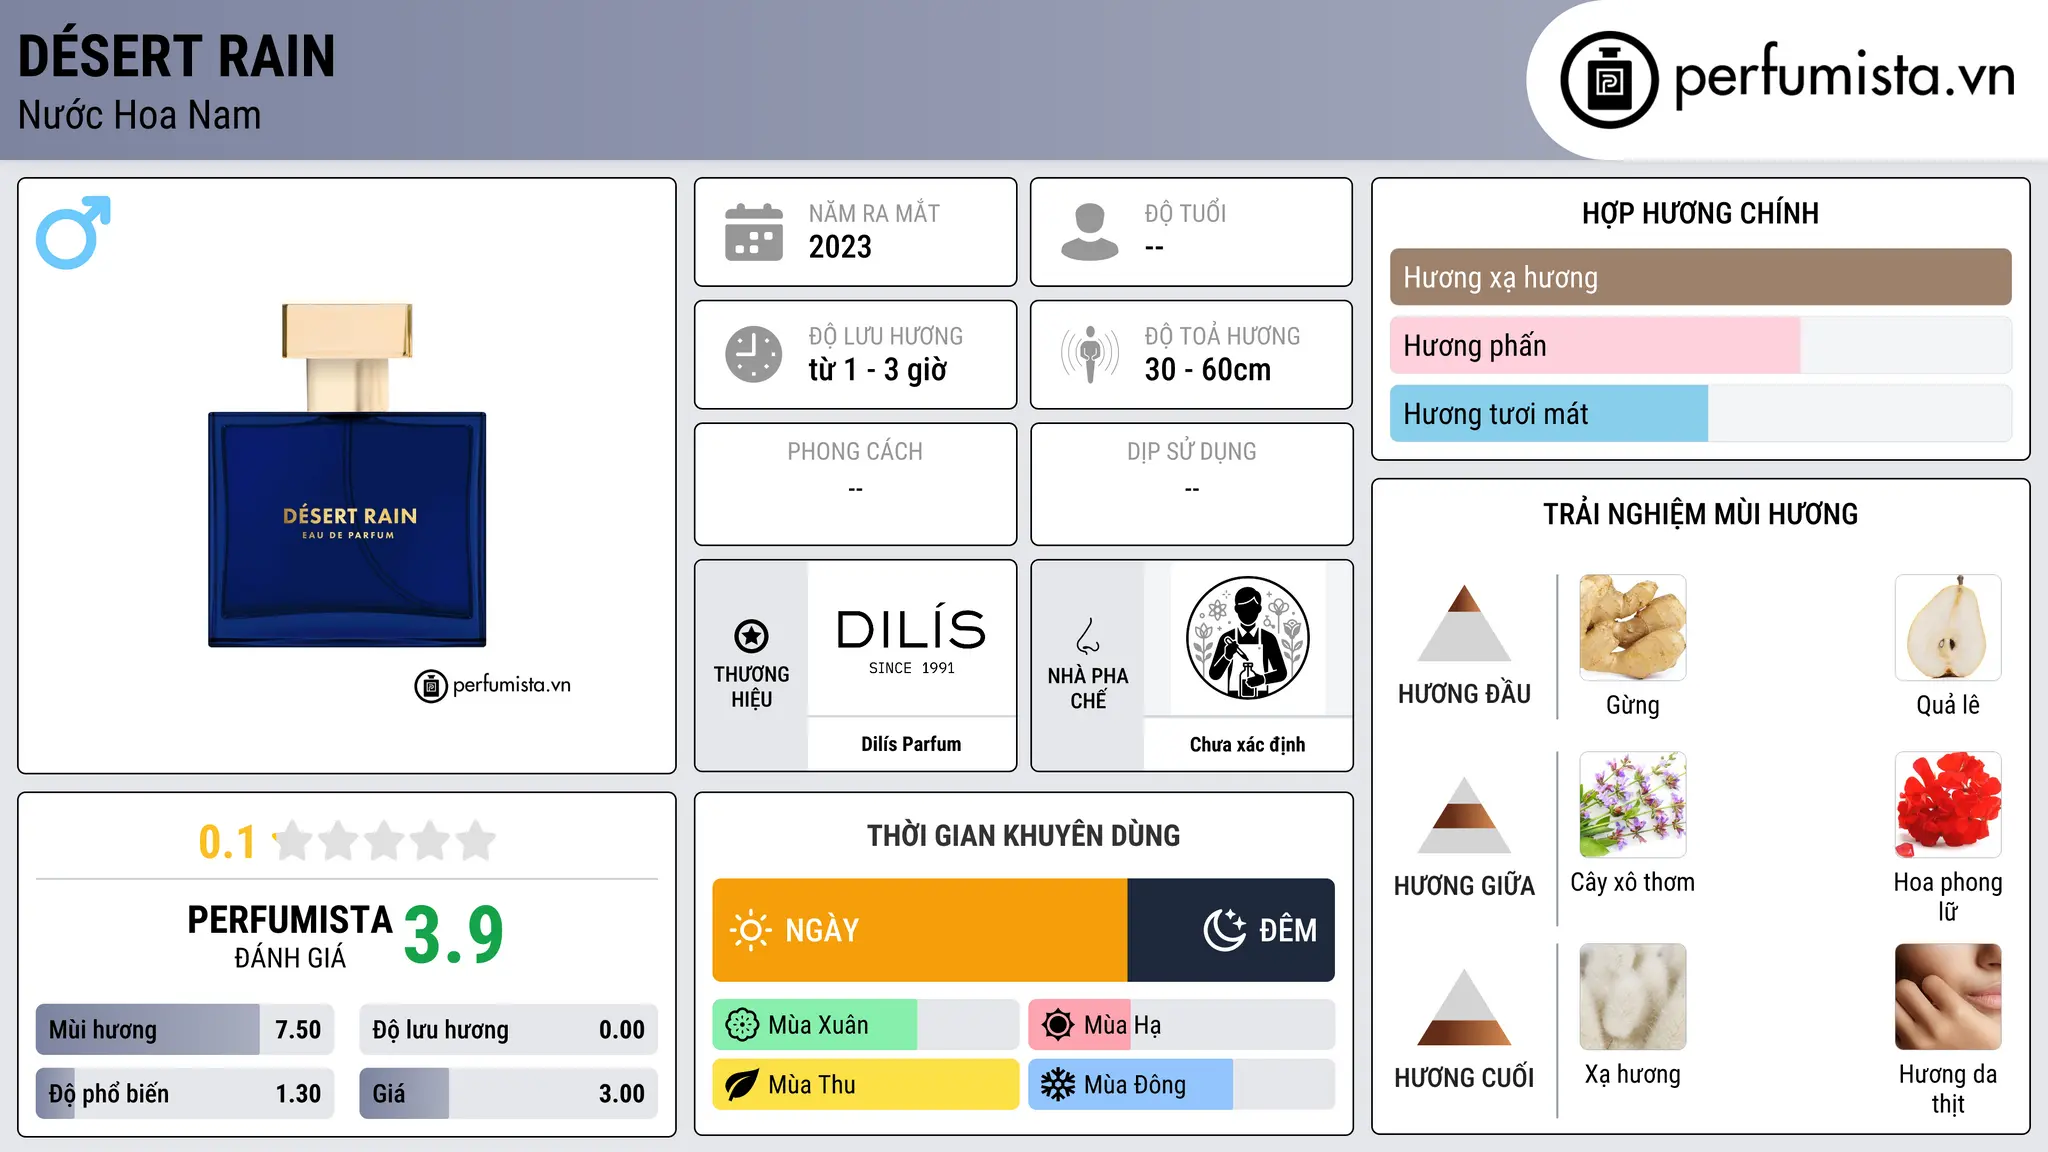This screenshot has width=2048, height=1152.
Task: Click the Nước Hoa Nam subtitle
Action: pyautogui.click(x=140, y=115)
